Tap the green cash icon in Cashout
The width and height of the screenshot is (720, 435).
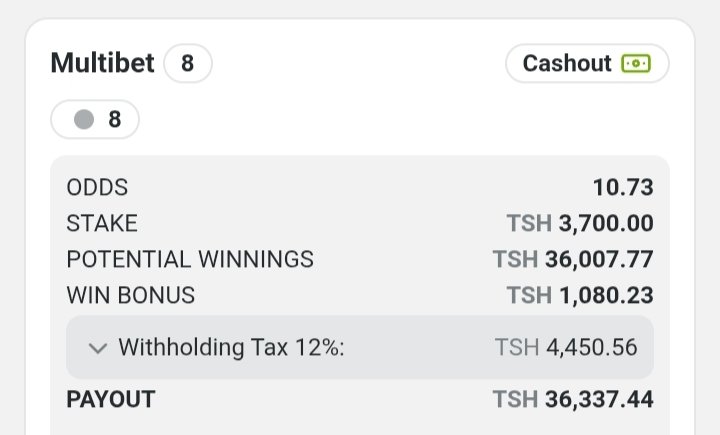pos(636,63)
